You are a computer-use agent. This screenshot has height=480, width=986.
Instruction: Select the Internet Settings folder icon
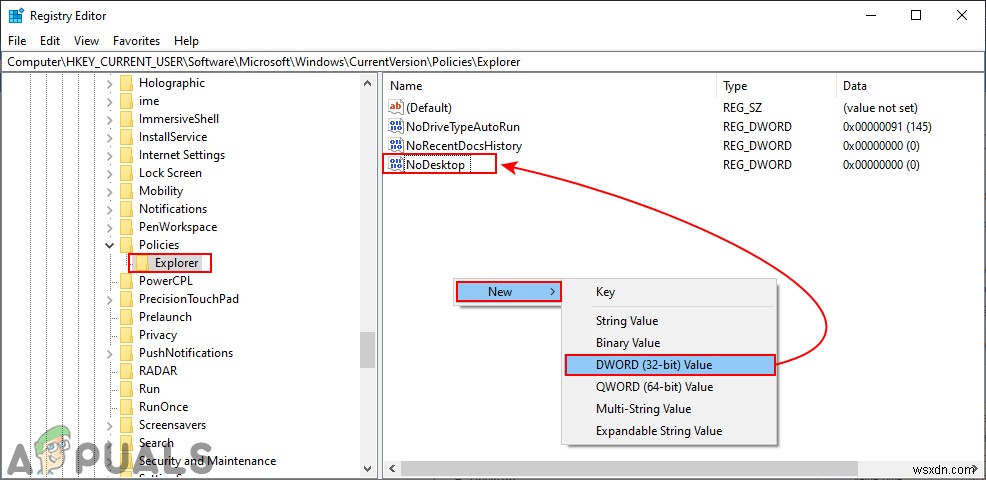tap(126, 155)
